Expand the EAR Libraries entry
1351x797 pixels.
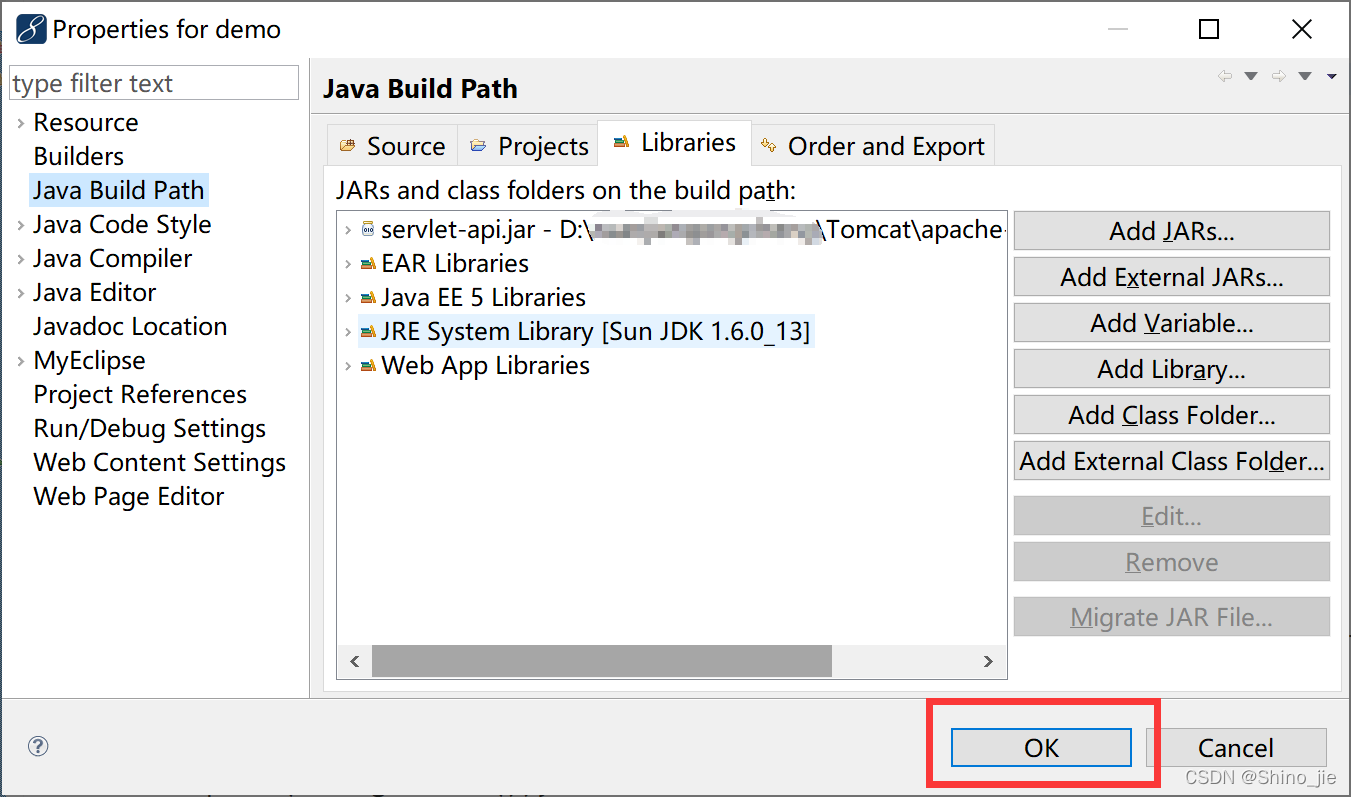[348, 264]
